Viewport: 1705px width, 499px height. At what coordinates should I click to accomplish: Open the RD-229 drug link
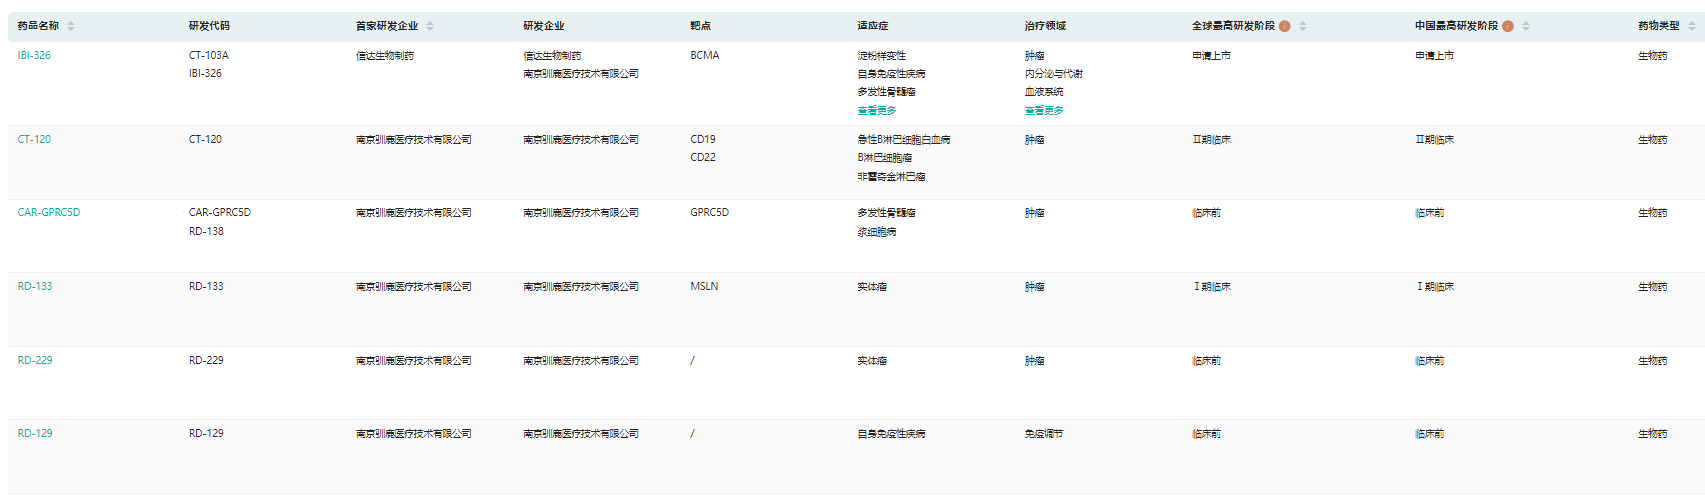(x=35, y=361)
